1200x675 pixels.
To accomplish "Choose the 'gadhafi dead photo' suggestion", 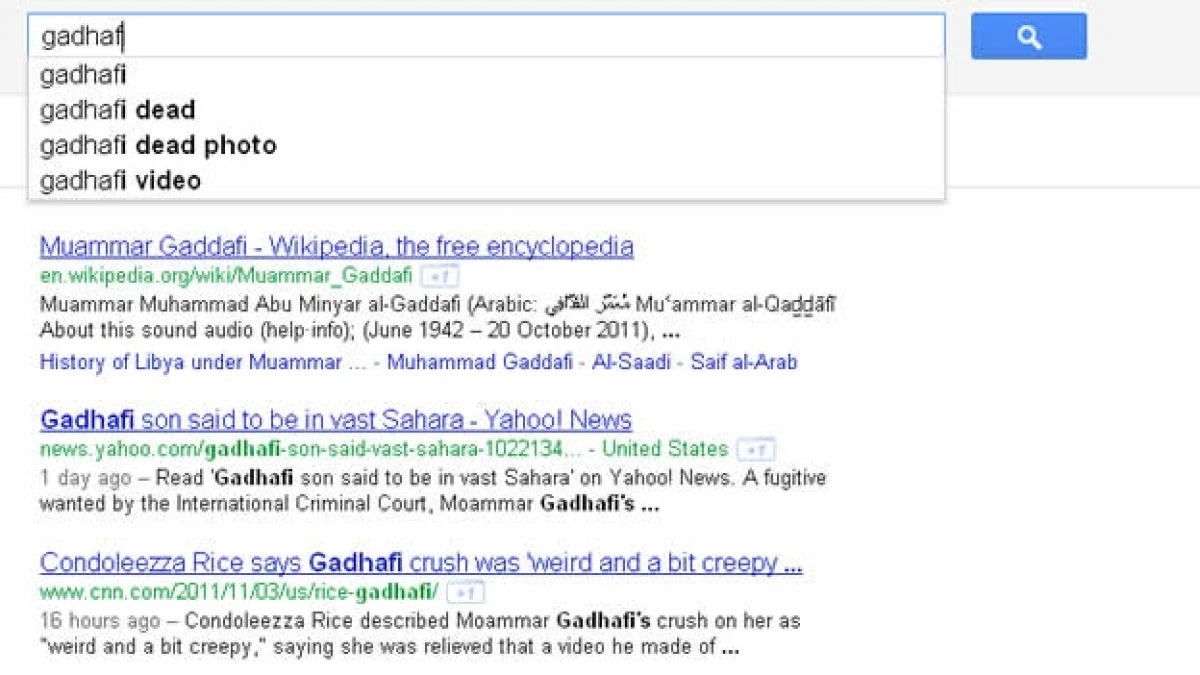I will pos(486,145).
